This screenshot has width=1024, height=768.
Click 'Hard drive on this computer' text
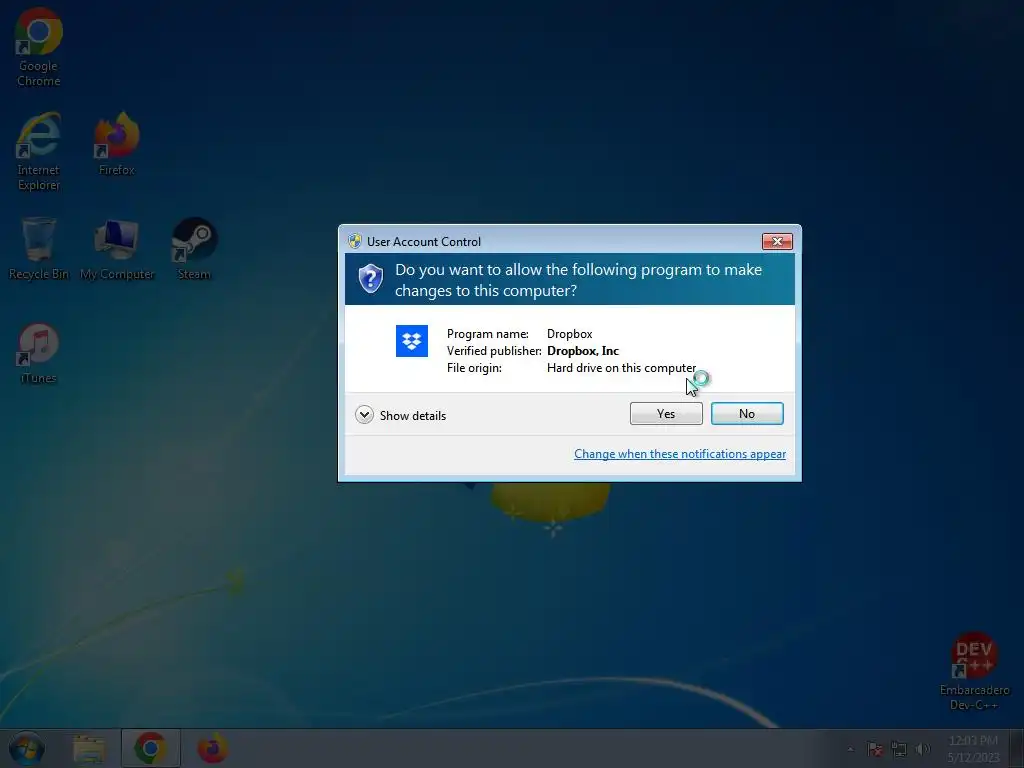[x=621, y=368]
